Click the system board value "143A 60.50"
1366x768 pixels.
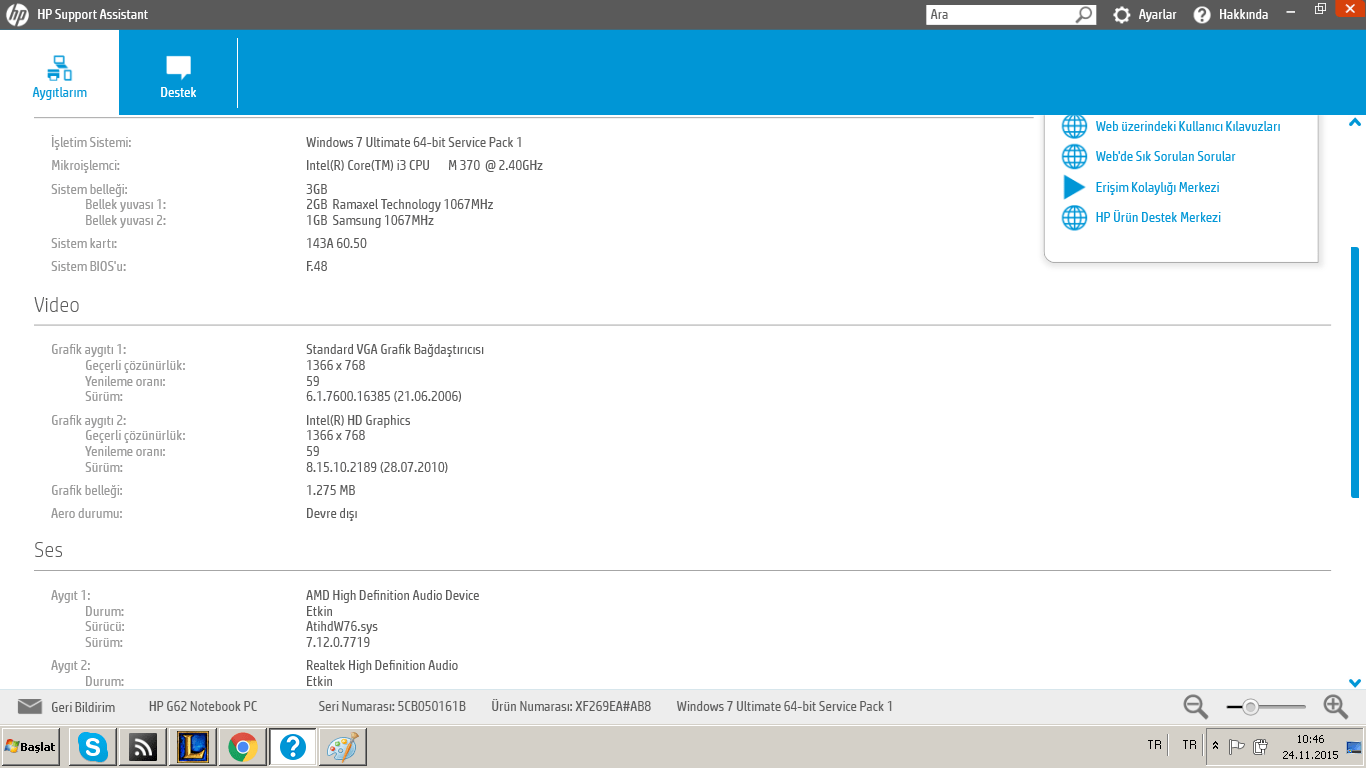pos(336,244)
